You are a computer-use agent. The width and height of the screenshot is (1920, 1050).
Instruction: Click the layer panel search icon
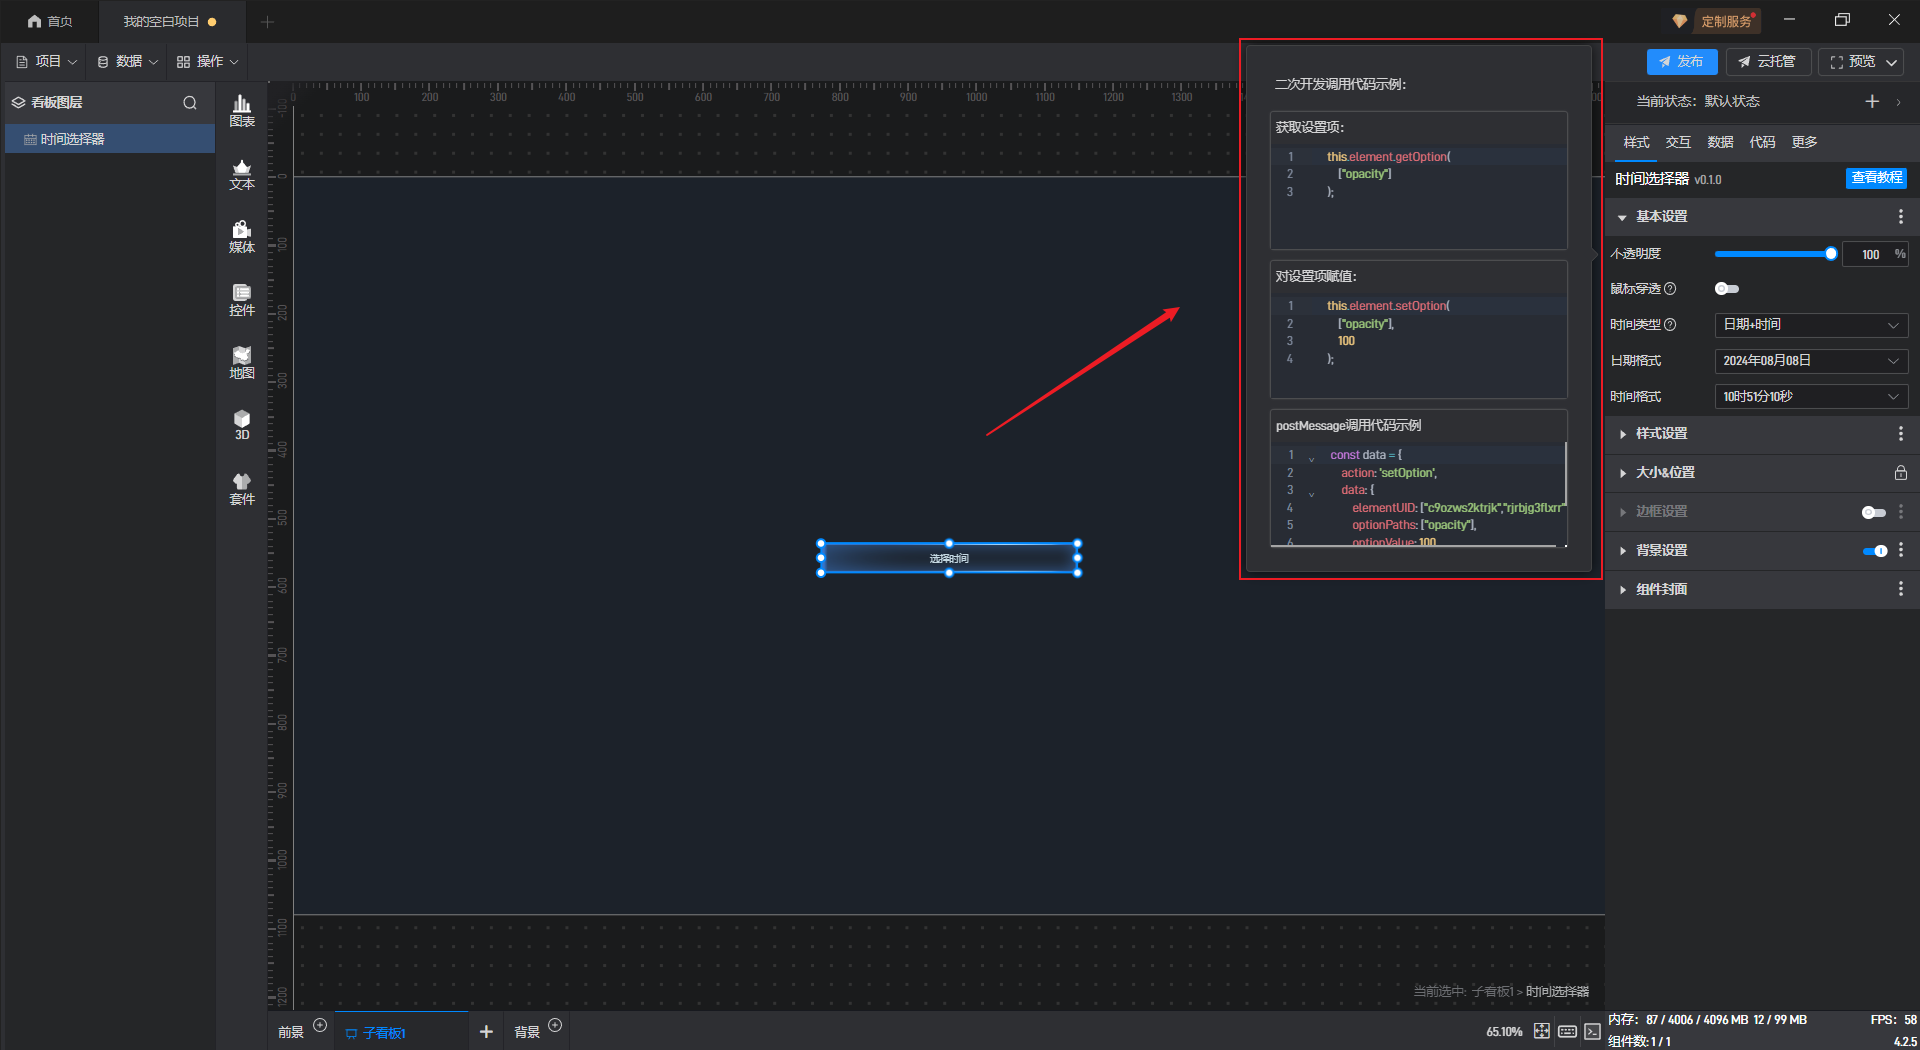(190, 103)
